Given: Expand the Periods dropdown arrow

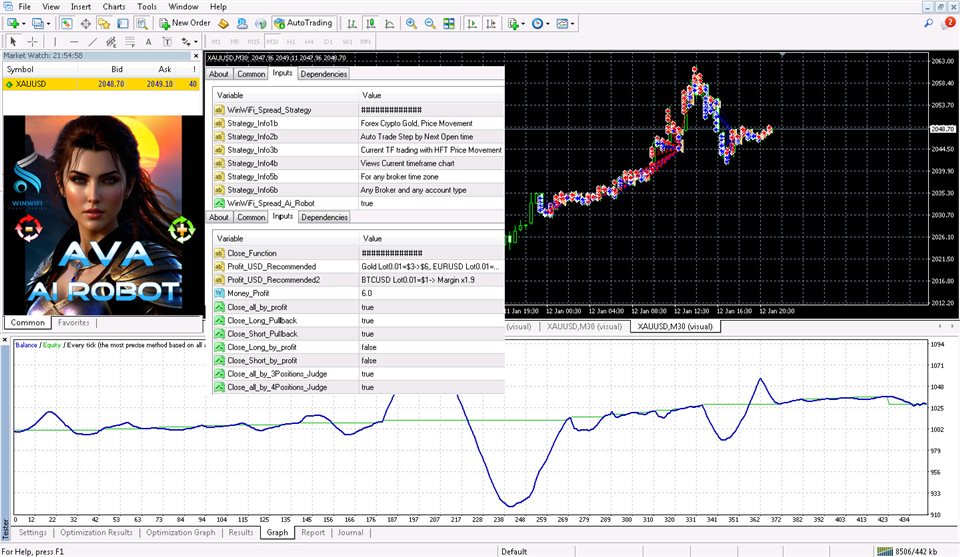Looking at the screenshot, I should coord(547,24).
